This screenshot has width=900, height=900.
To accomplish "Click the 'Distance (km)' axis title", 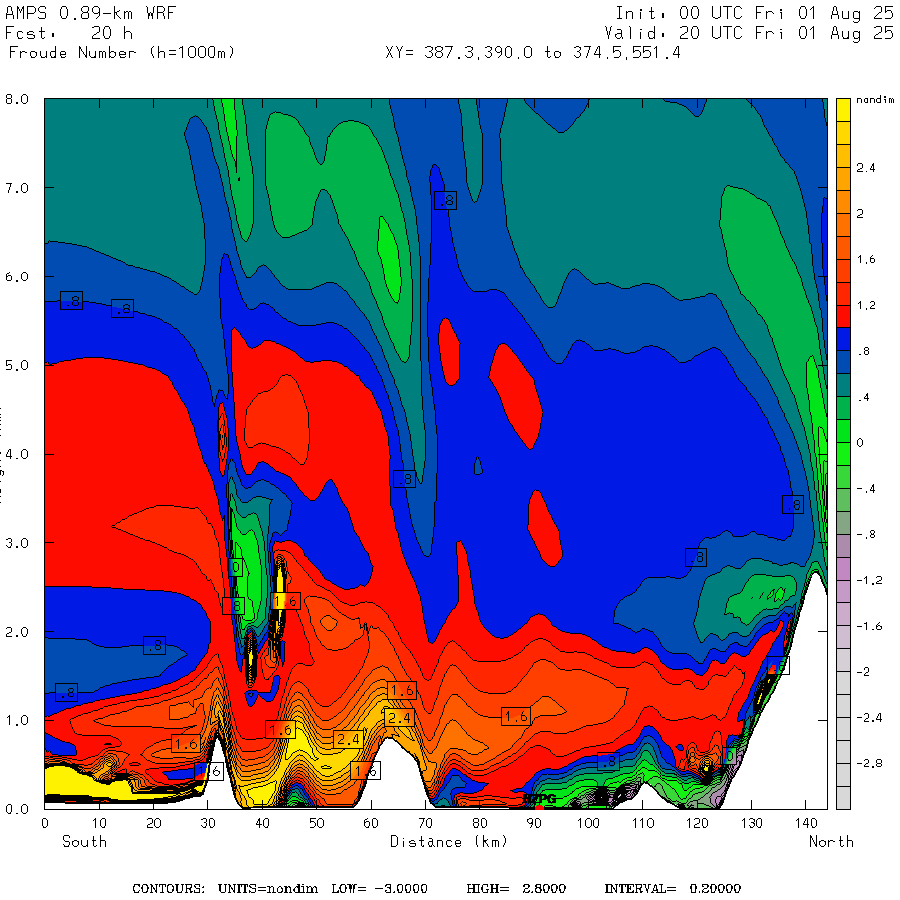I will tap(449, 842).
